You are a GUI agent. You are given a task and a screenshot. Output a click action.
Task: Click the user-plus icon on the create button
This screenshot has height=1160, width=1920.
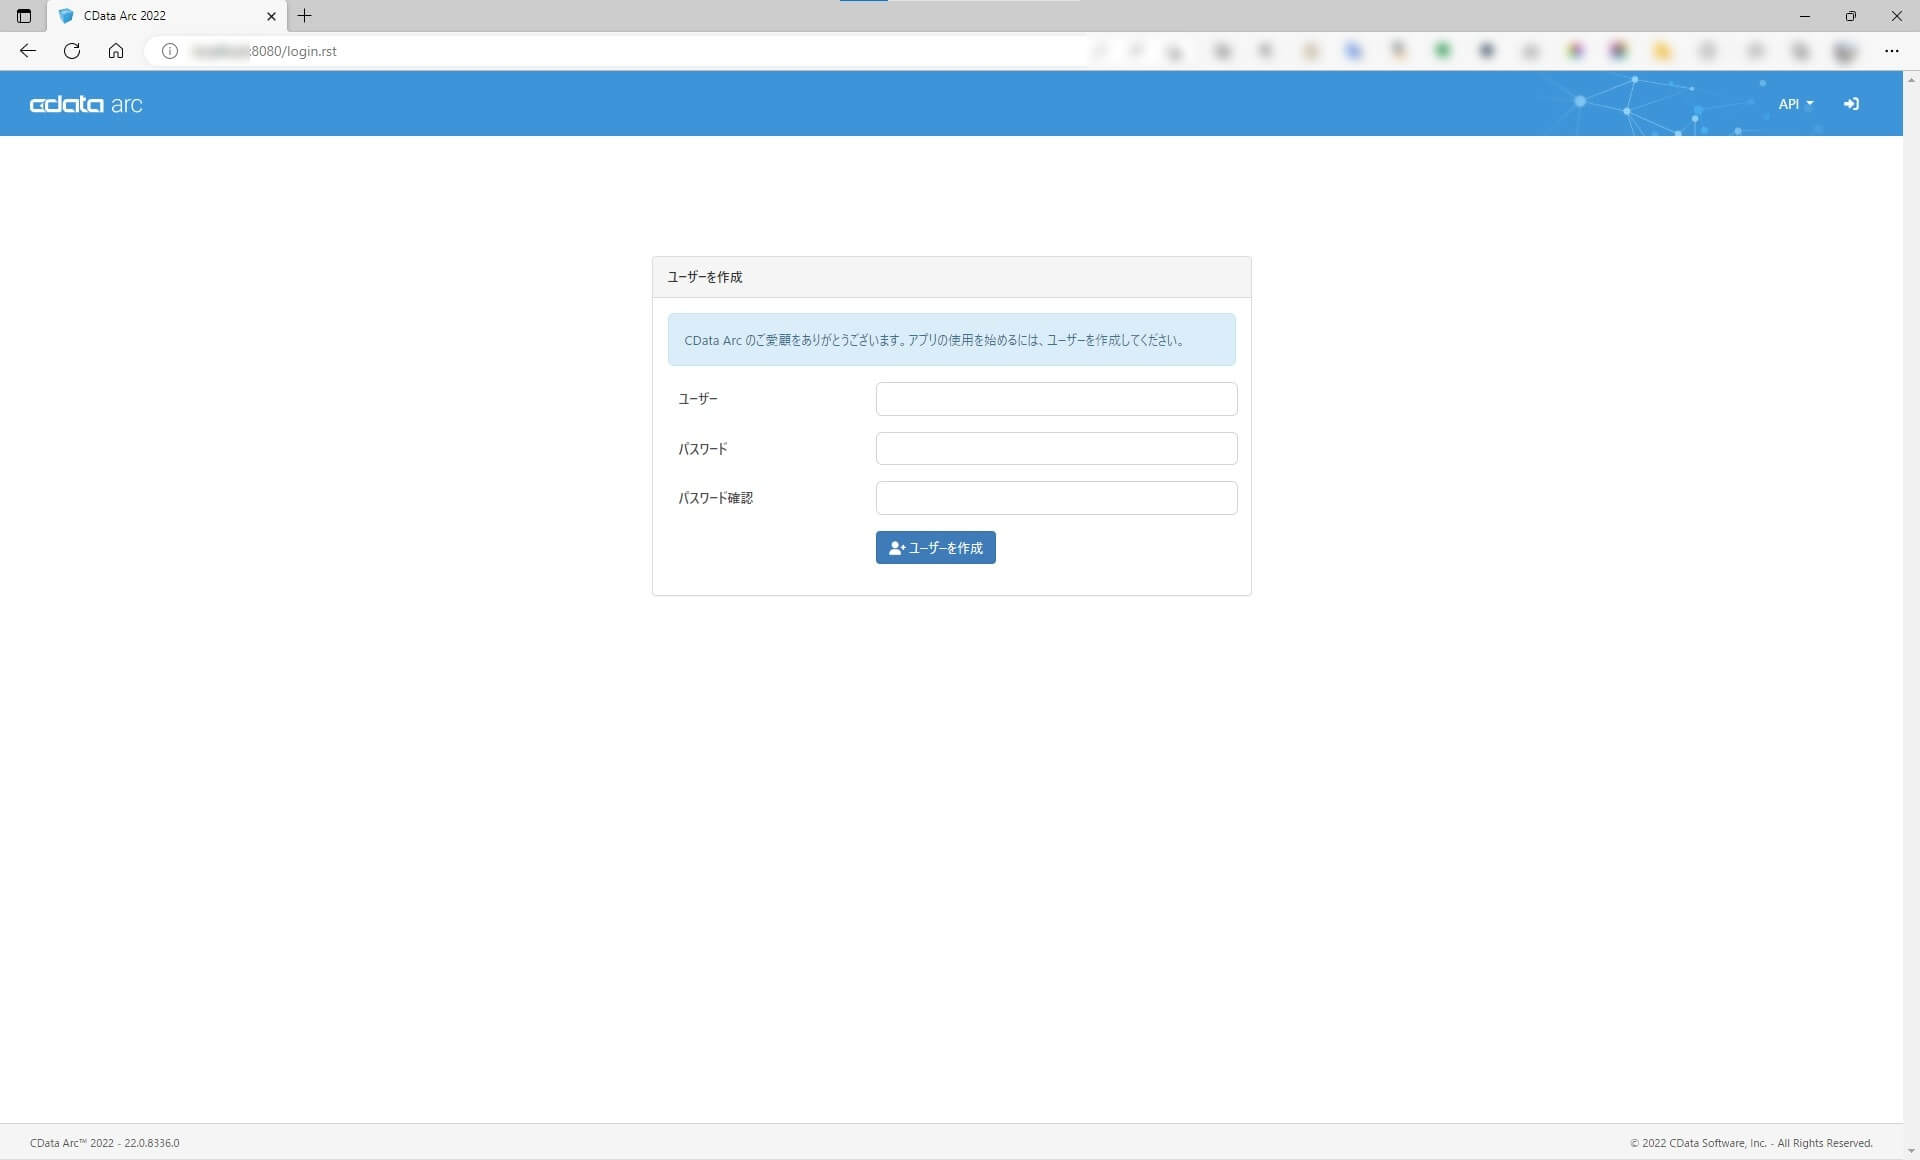(896, 548)
